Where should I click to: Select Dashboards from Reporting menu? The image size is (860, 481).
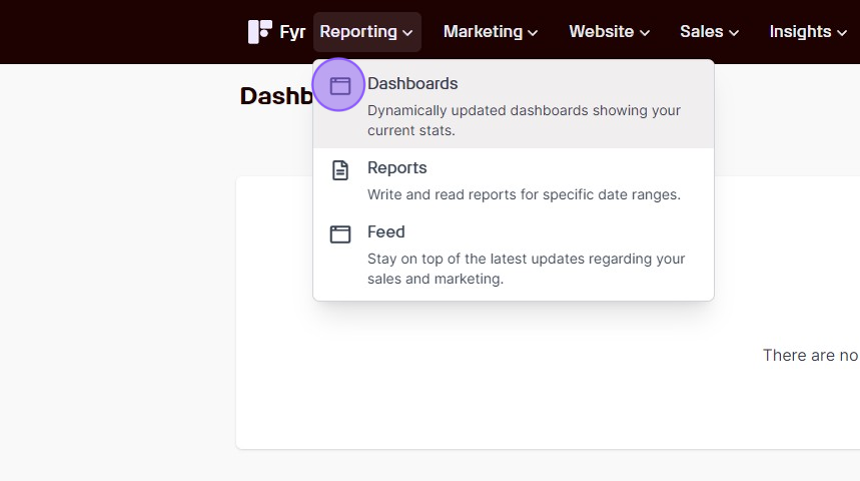coord(513,105)
